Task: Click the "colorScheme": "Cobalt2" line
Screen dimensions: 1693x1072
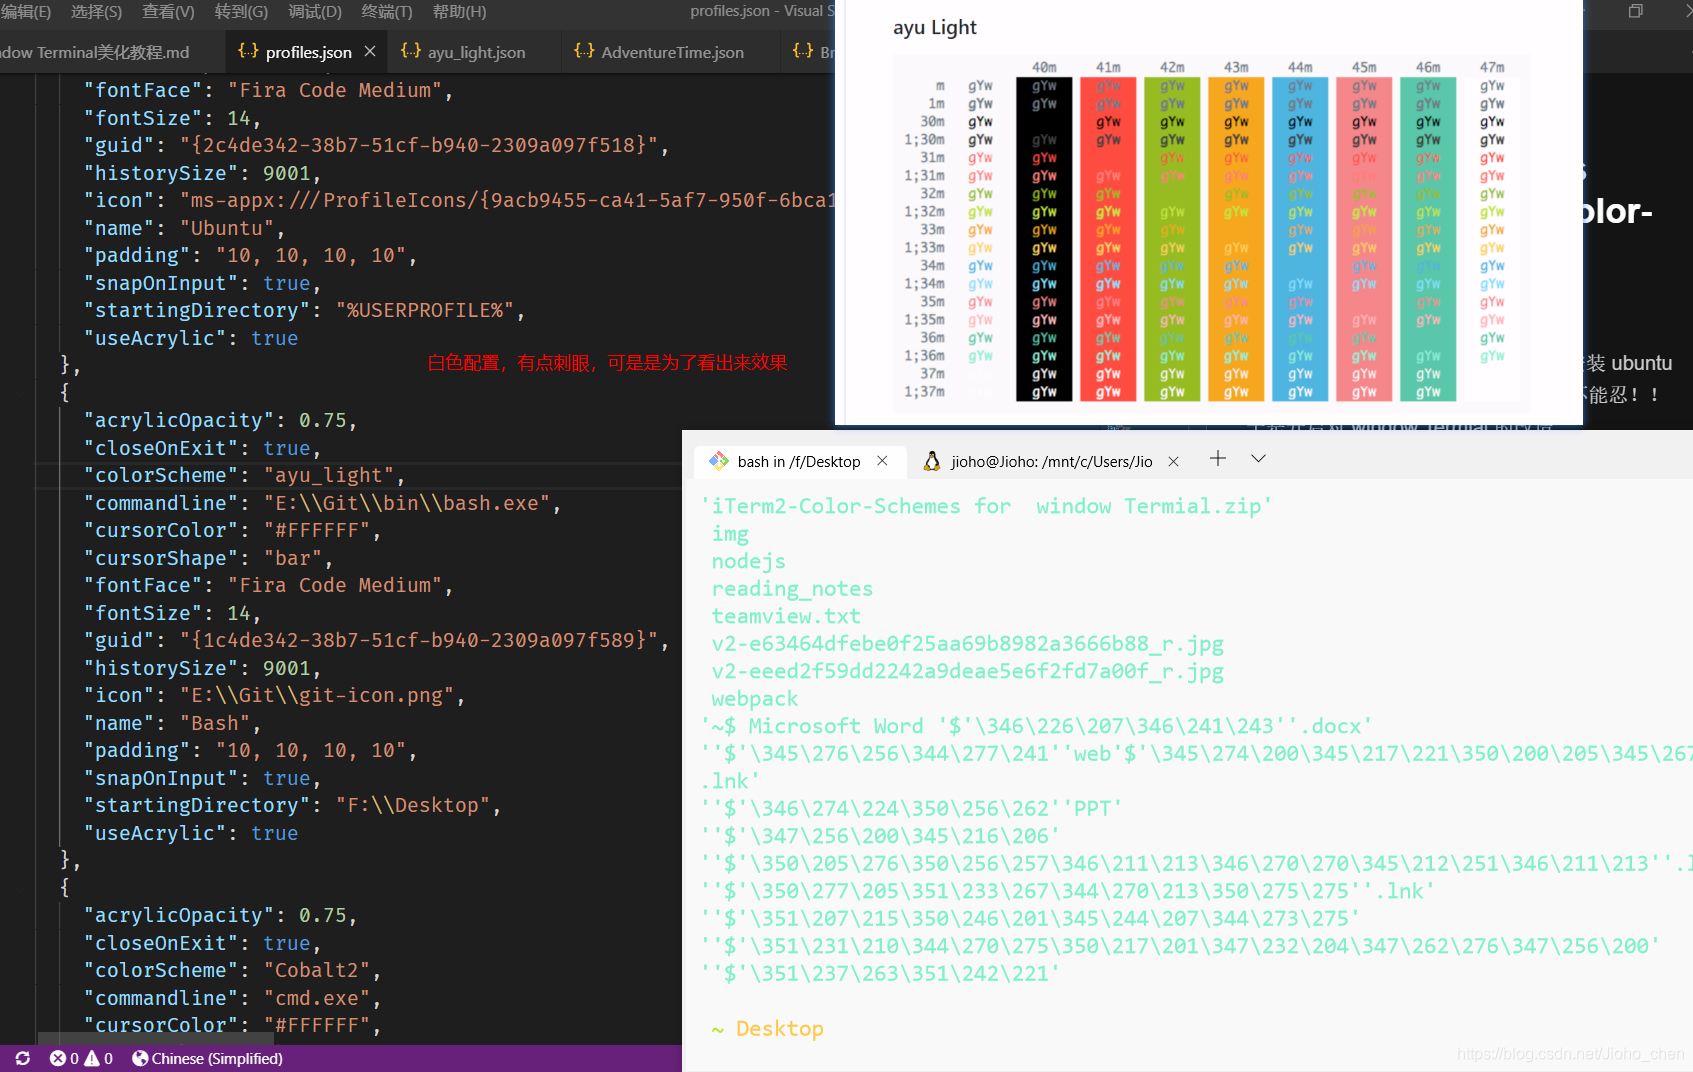Action: coord(232,970)
